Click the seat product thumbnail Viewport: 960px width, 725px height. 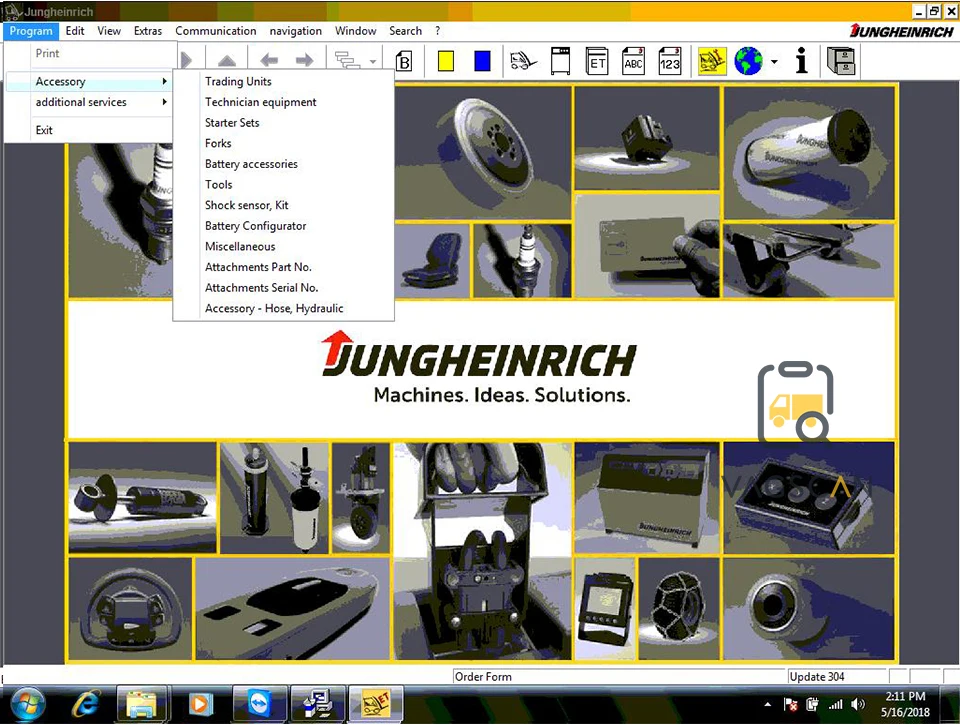[432, 261]
